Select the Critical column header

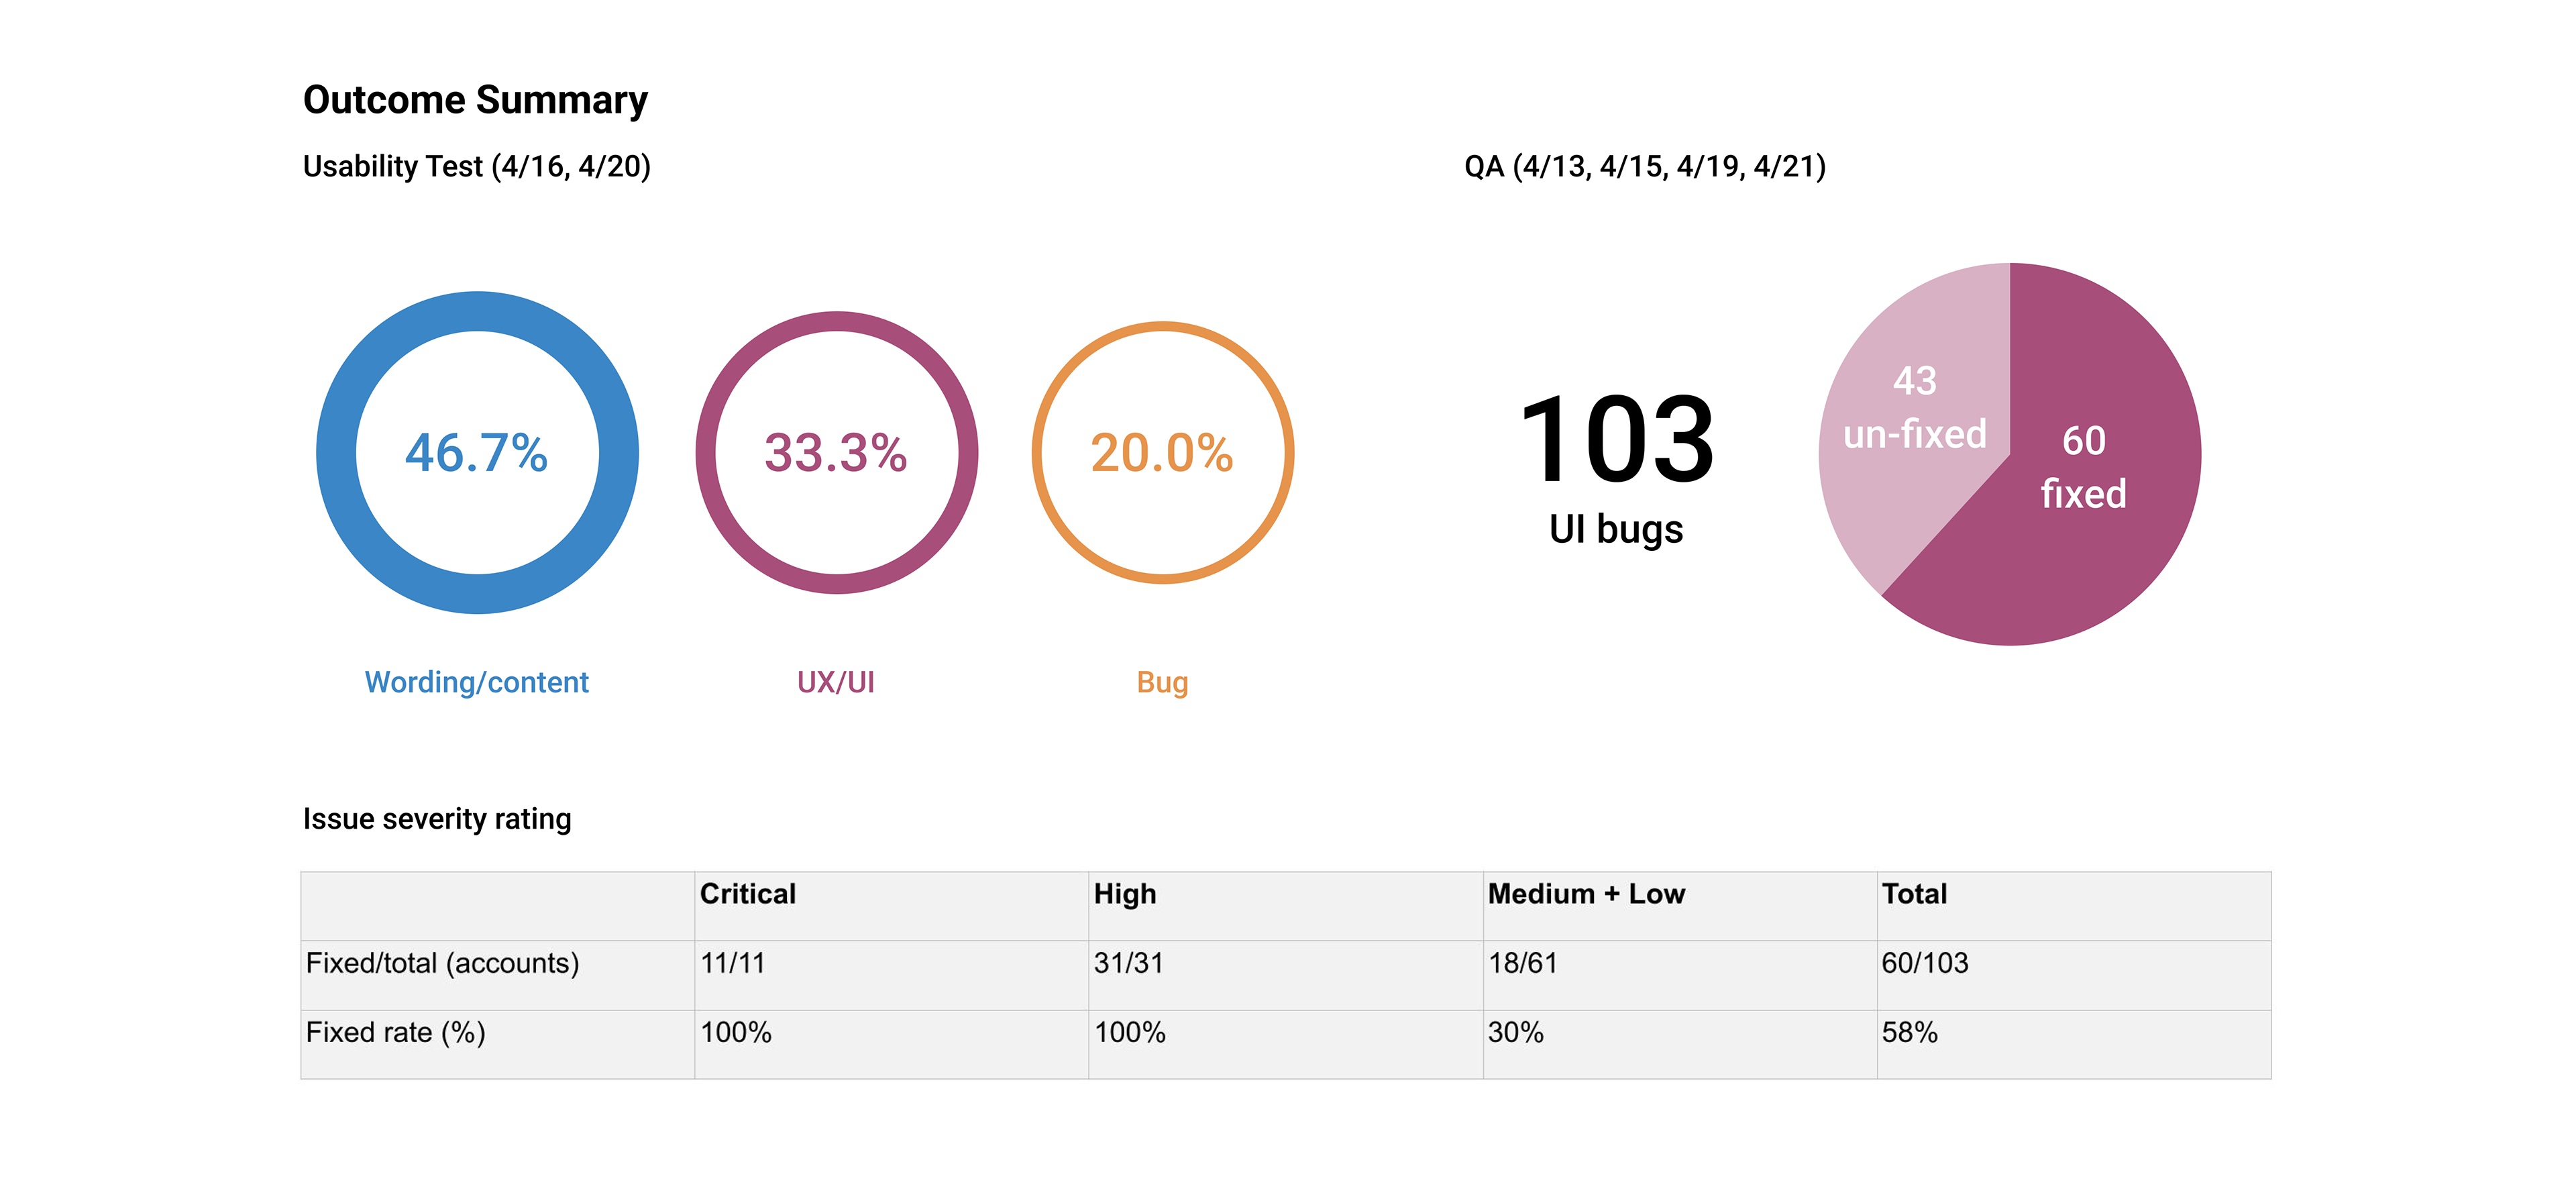click(x=747, y=894)
